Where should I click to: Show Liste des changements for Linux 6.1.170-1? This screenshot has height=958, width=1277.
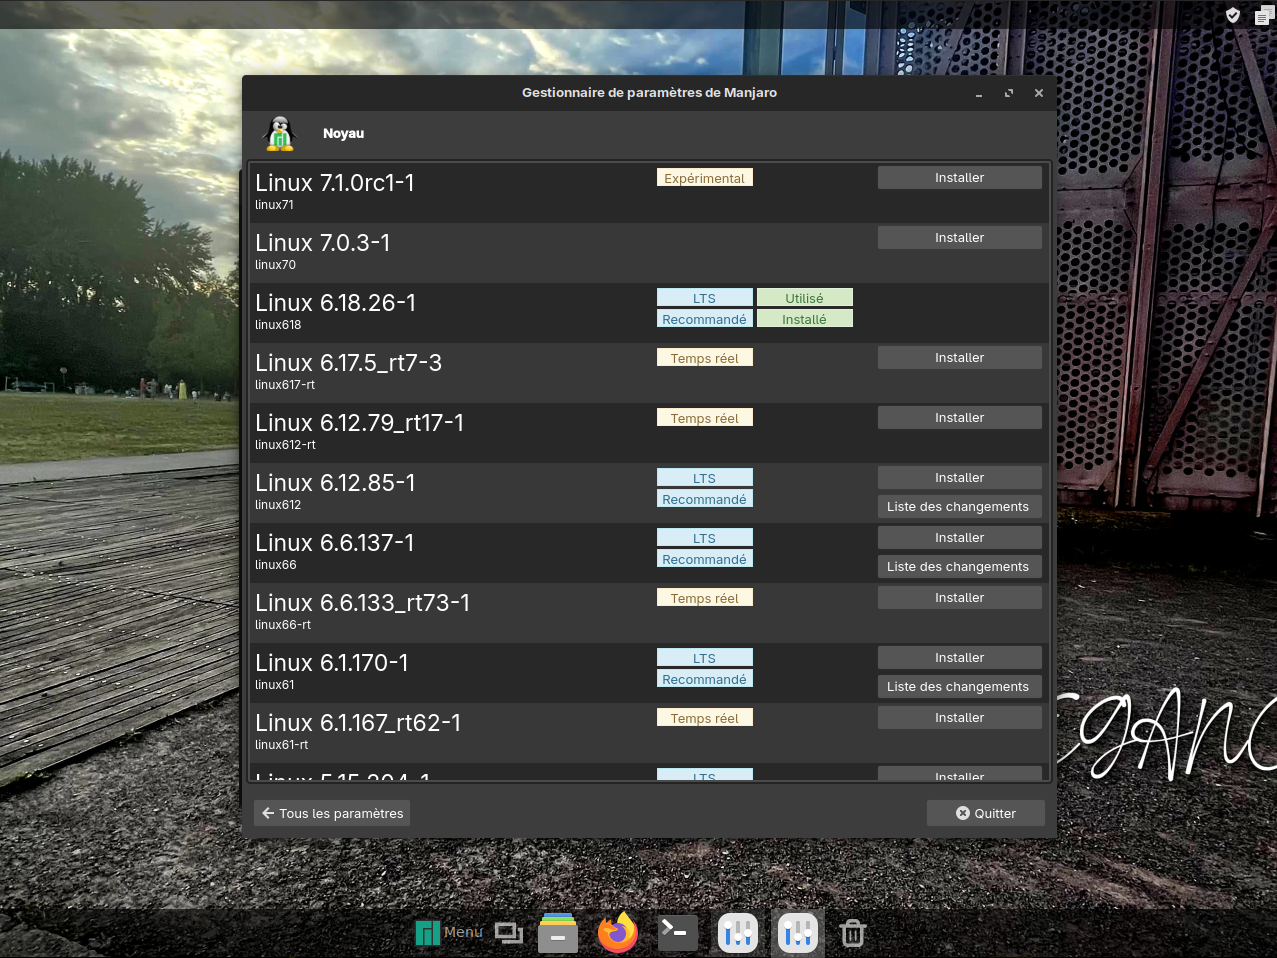point(960,687)
